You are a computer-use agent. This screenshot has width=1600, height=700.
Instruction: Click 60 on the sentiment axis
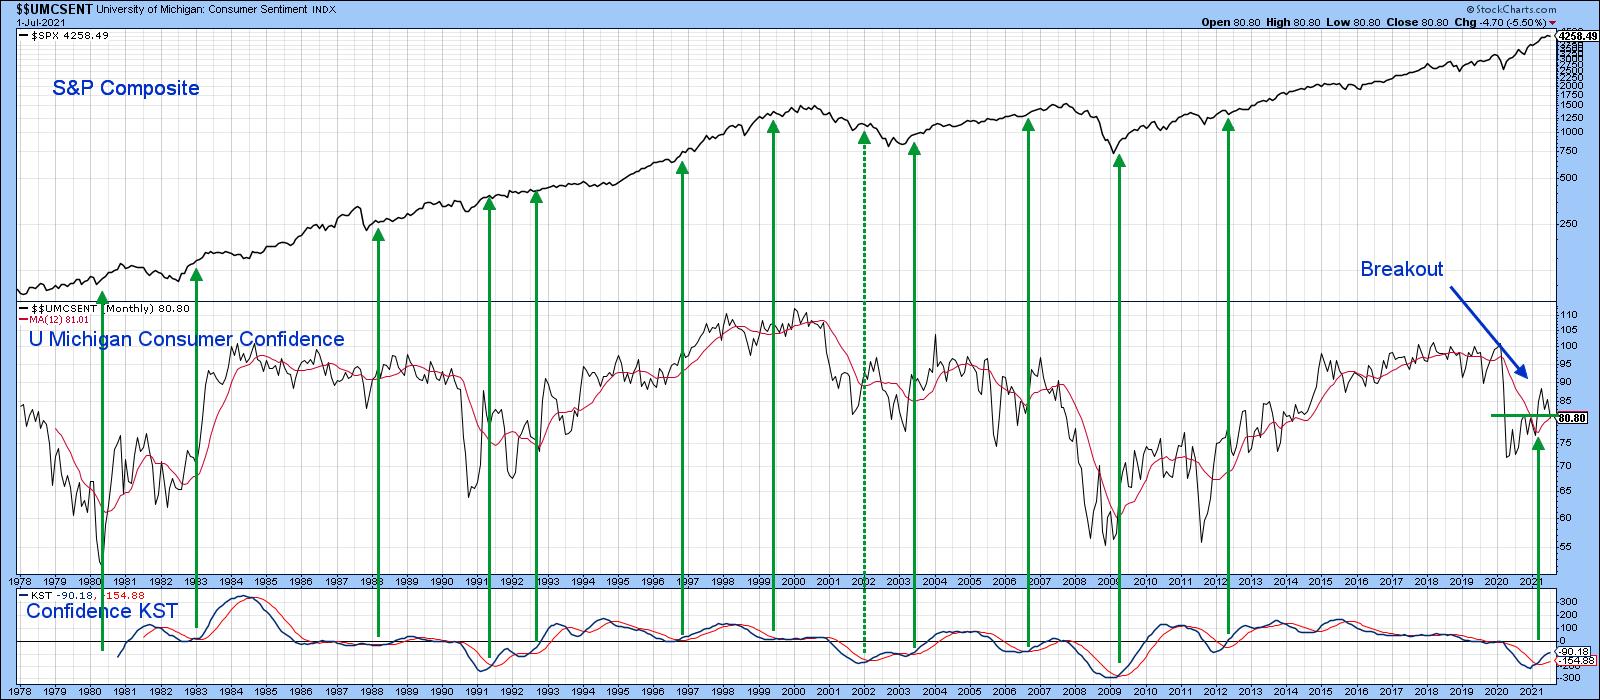coord(1566,518)
